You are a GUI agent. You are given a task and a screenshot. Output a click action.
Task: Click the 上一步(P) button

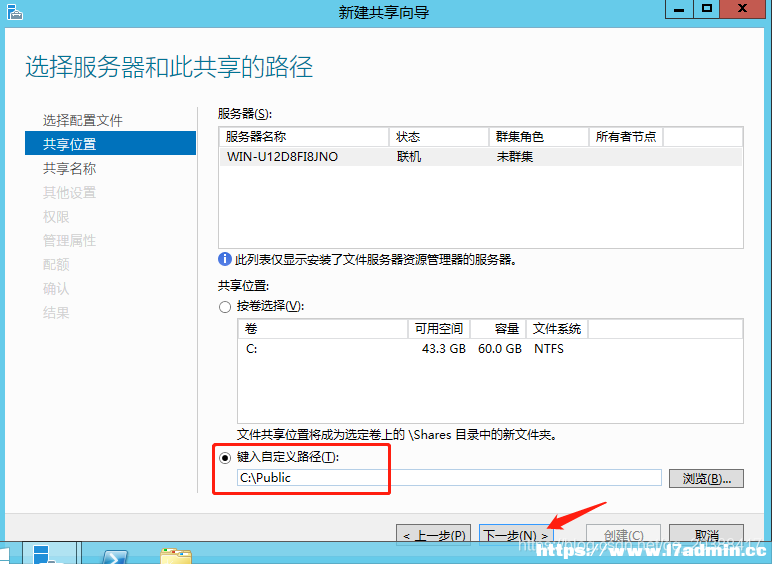click(x=434, y=534)
